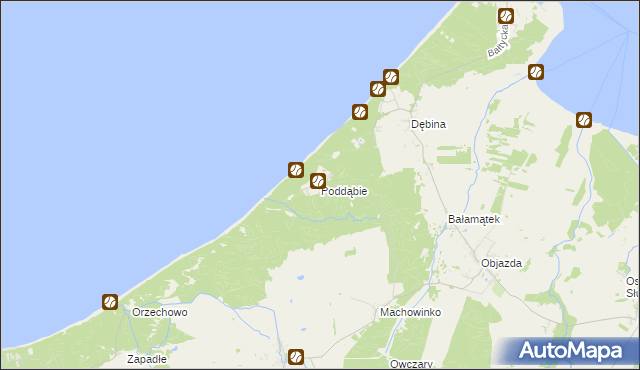This screenshot has height=370, width=640.
Task: Select the middle coastal marker northwest of Dębina
Action: coord(378,89)
